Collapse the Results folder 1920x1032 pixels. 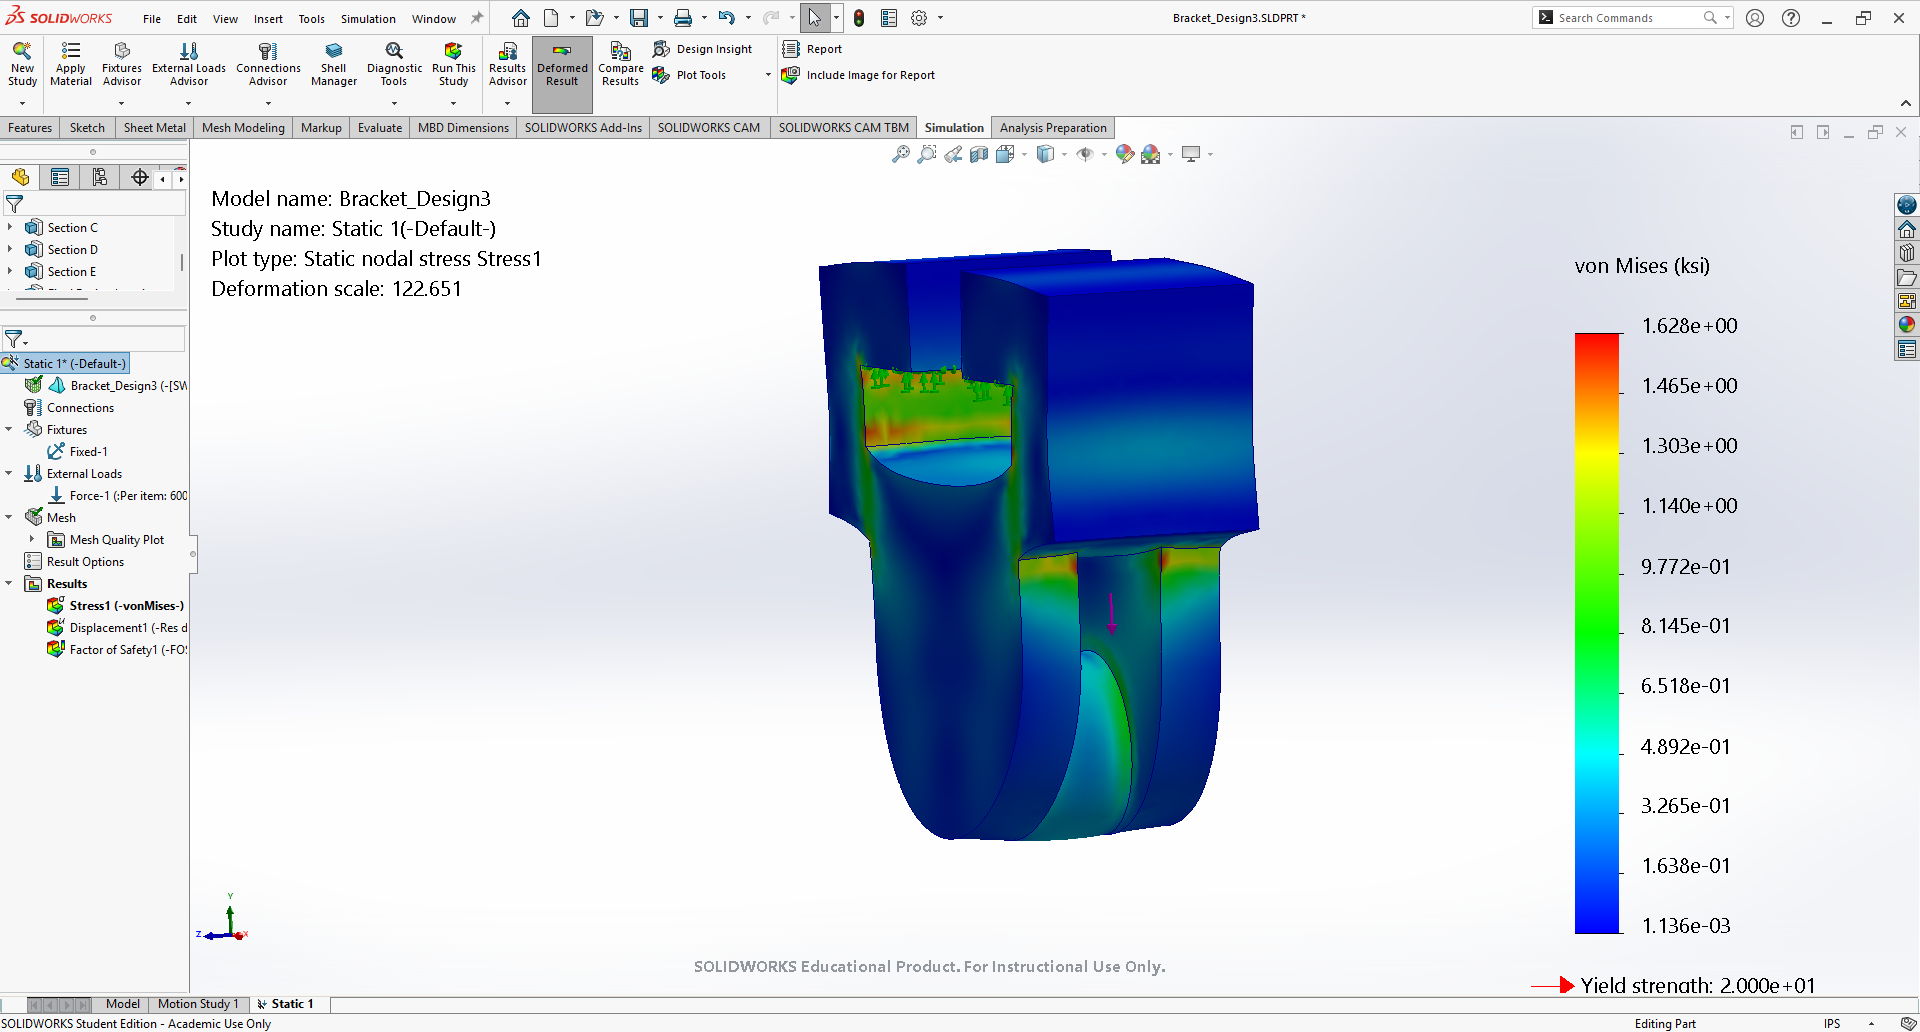(9, 584)
